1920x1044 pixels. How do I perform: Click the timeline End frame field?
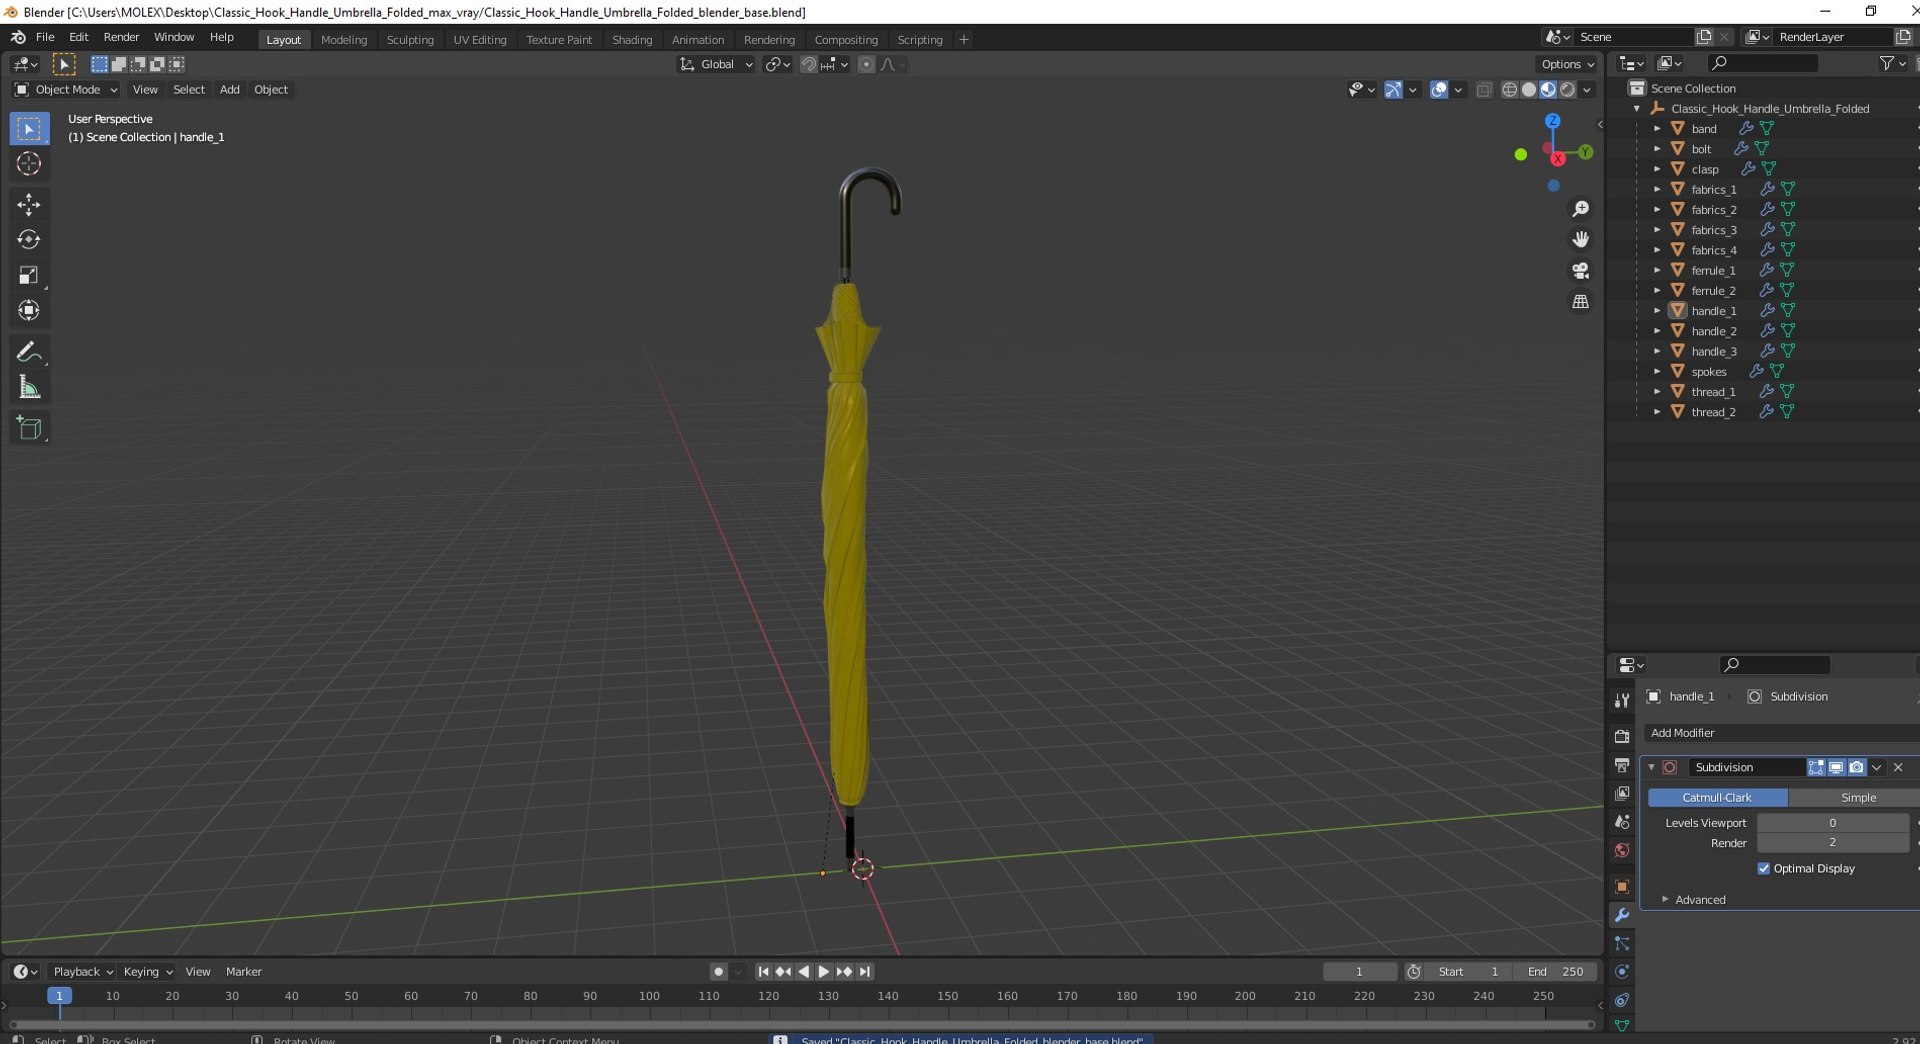1555,972
